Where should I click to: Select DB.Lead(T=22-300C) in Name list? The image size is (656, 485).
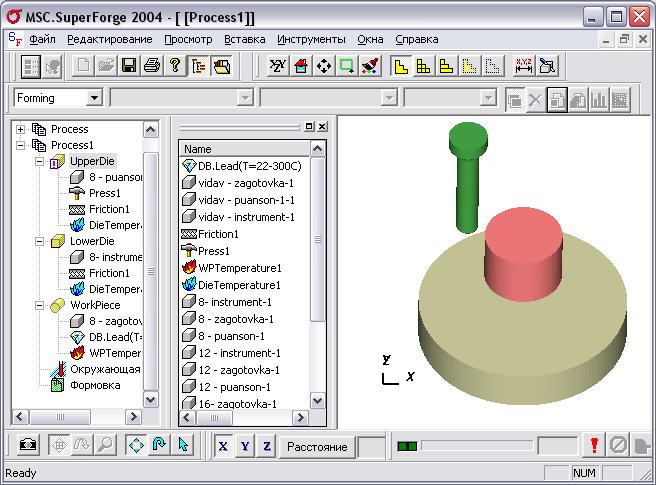[249, 166]
